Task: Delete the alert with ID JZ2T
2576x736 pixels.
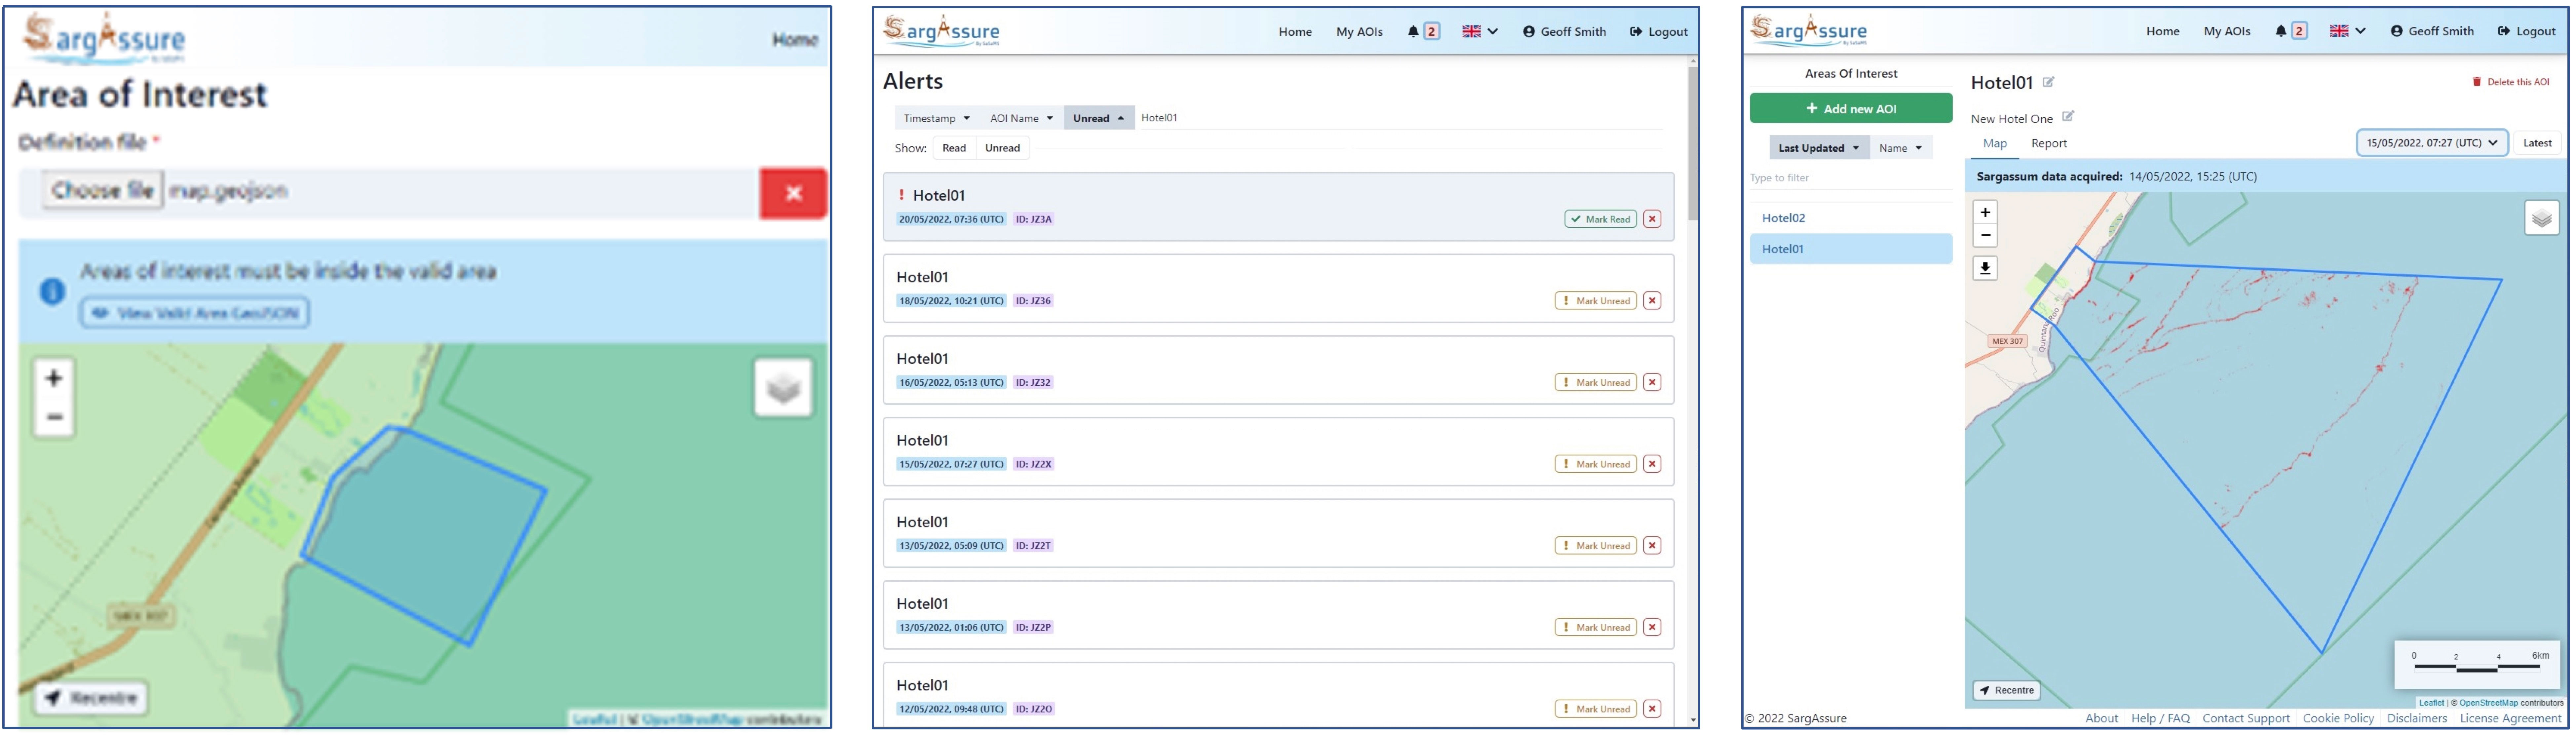Action: [x=1652, y=546]
